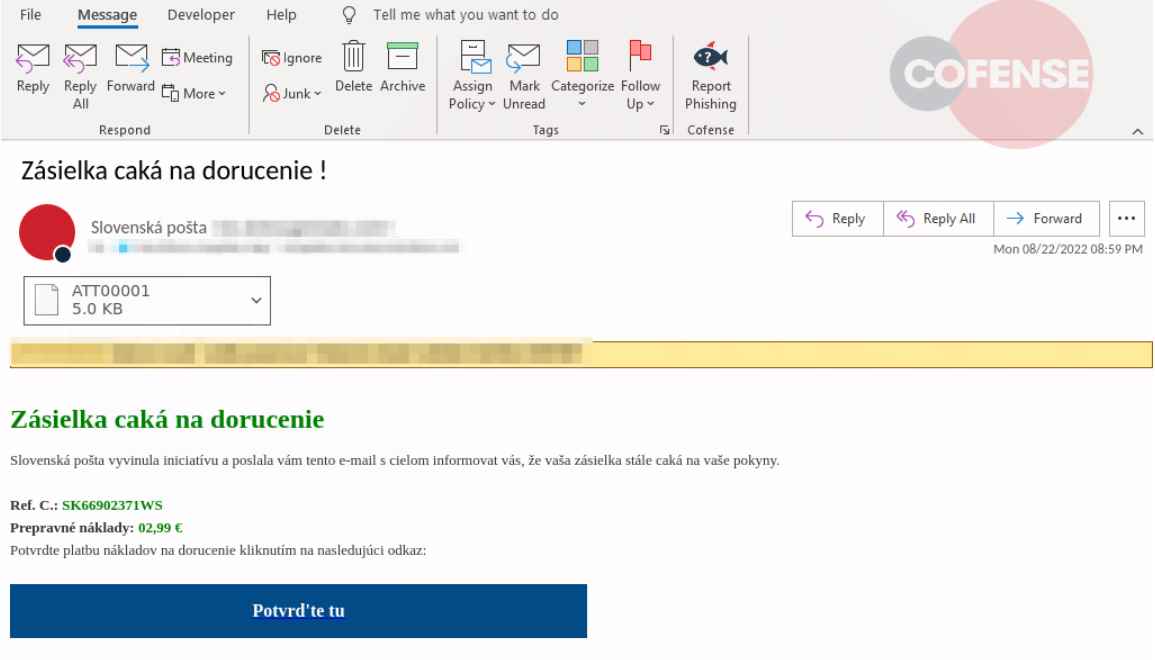1155x660 pixels.
Task: Expand the ATT00001 attachment dropdown arrow
Action: click(256, 301)
